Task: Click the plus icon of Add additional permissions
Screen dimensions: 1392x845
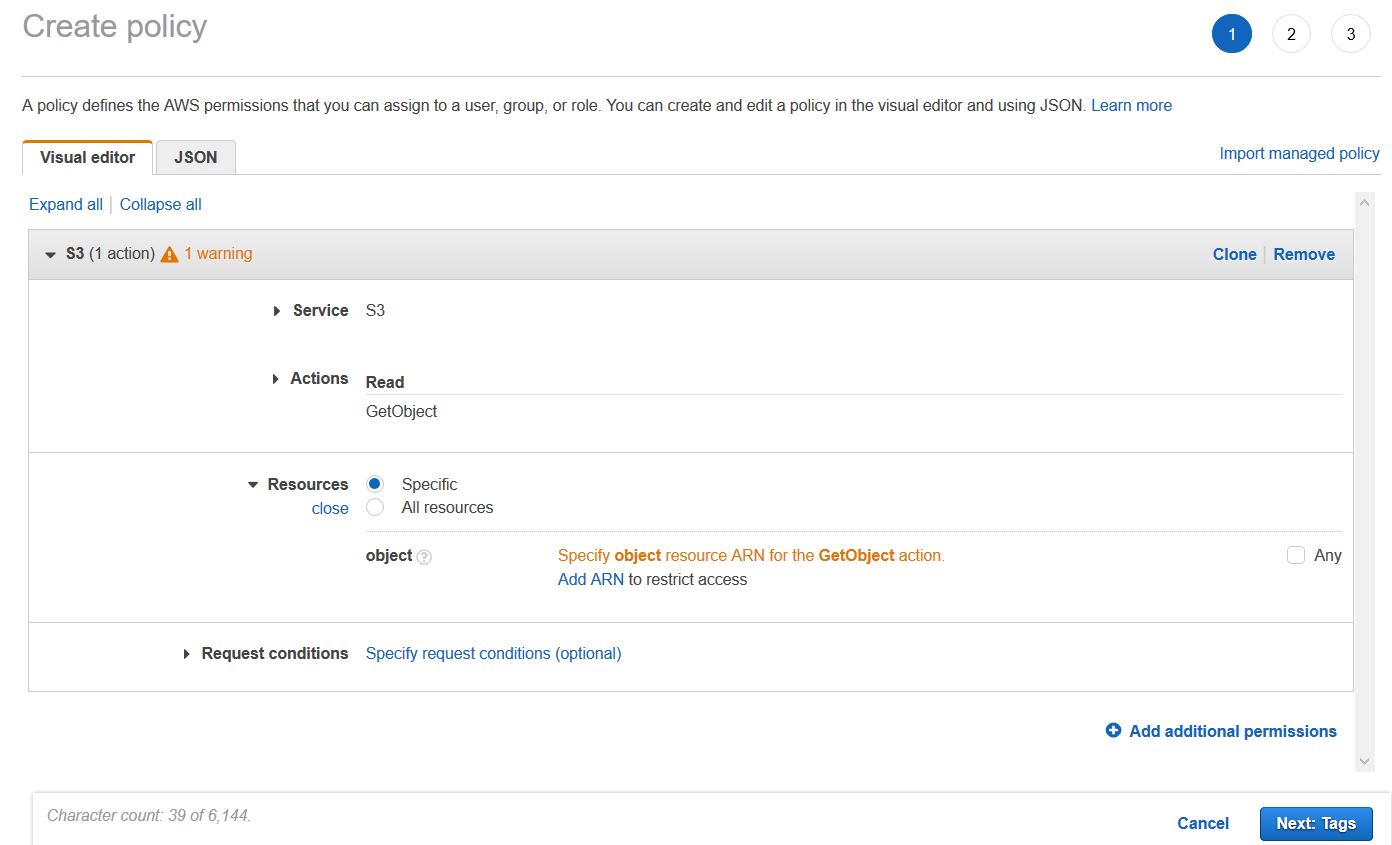Action: pos(1113,731)
